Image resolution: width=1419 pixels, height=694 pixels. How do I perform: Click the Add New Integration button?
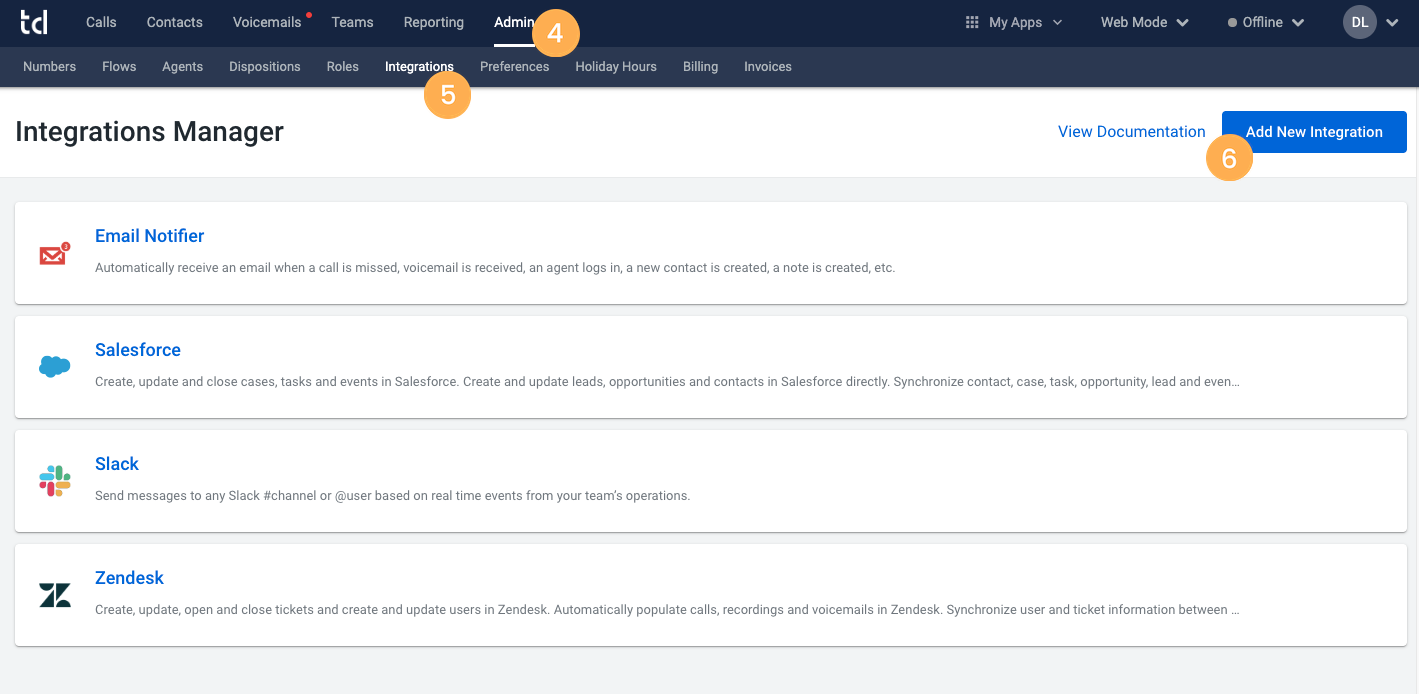pyautogui.click(x=1314, y=132)
